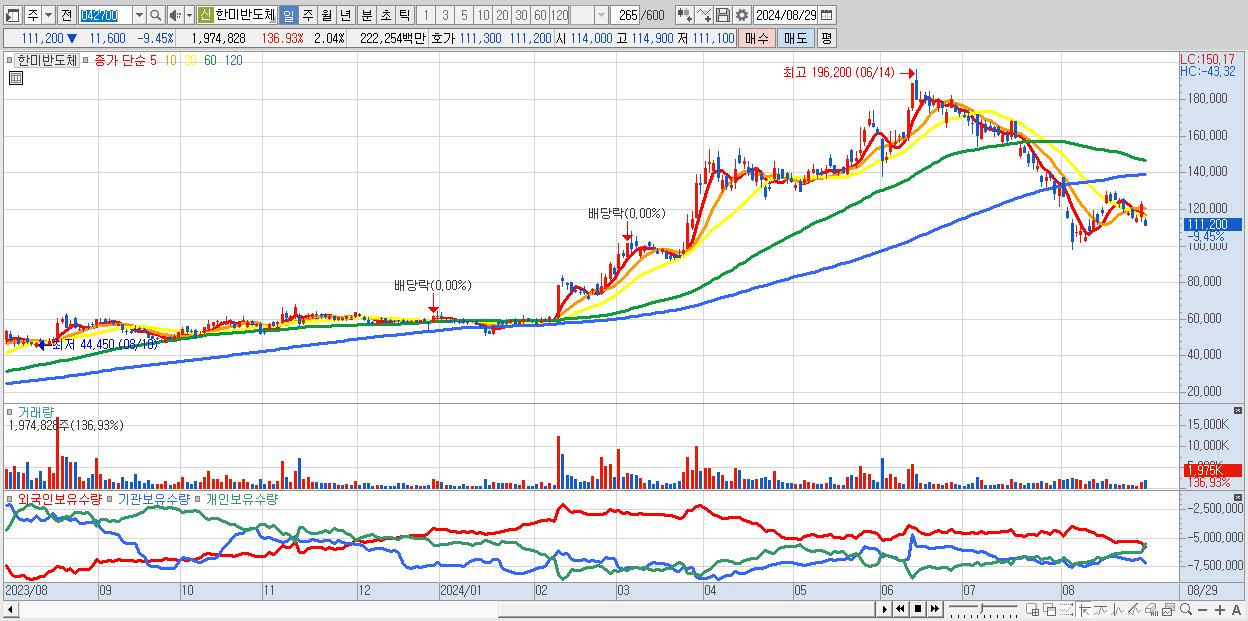Click the date field 2024/08/29
The height and width of the screenshot is (621, 1248).
[x=786, y=15]
